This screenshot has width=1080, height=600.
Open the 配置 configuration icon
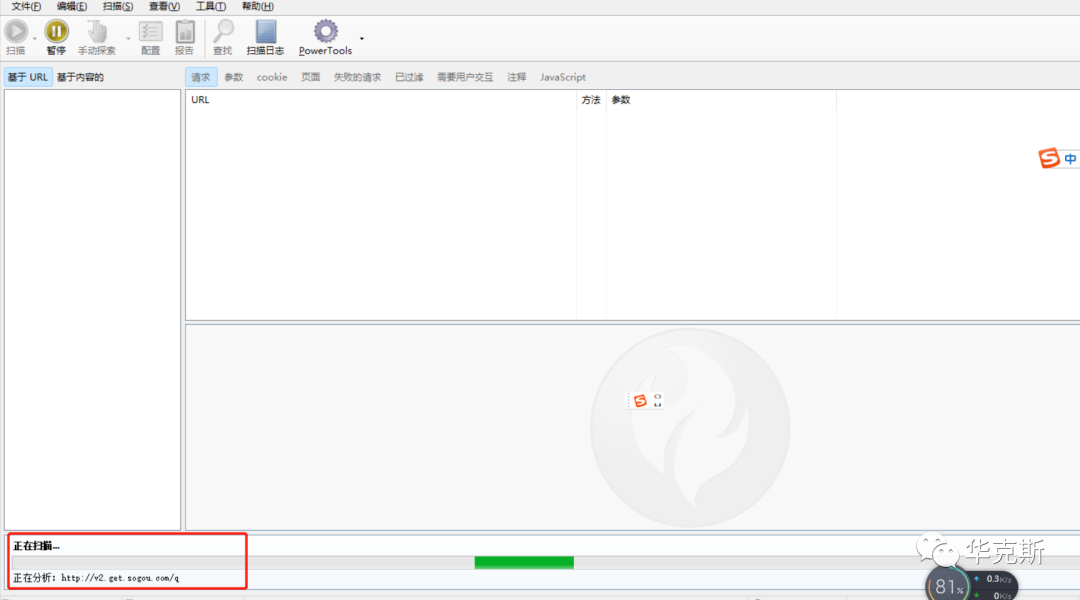click(x=150, y=32)
